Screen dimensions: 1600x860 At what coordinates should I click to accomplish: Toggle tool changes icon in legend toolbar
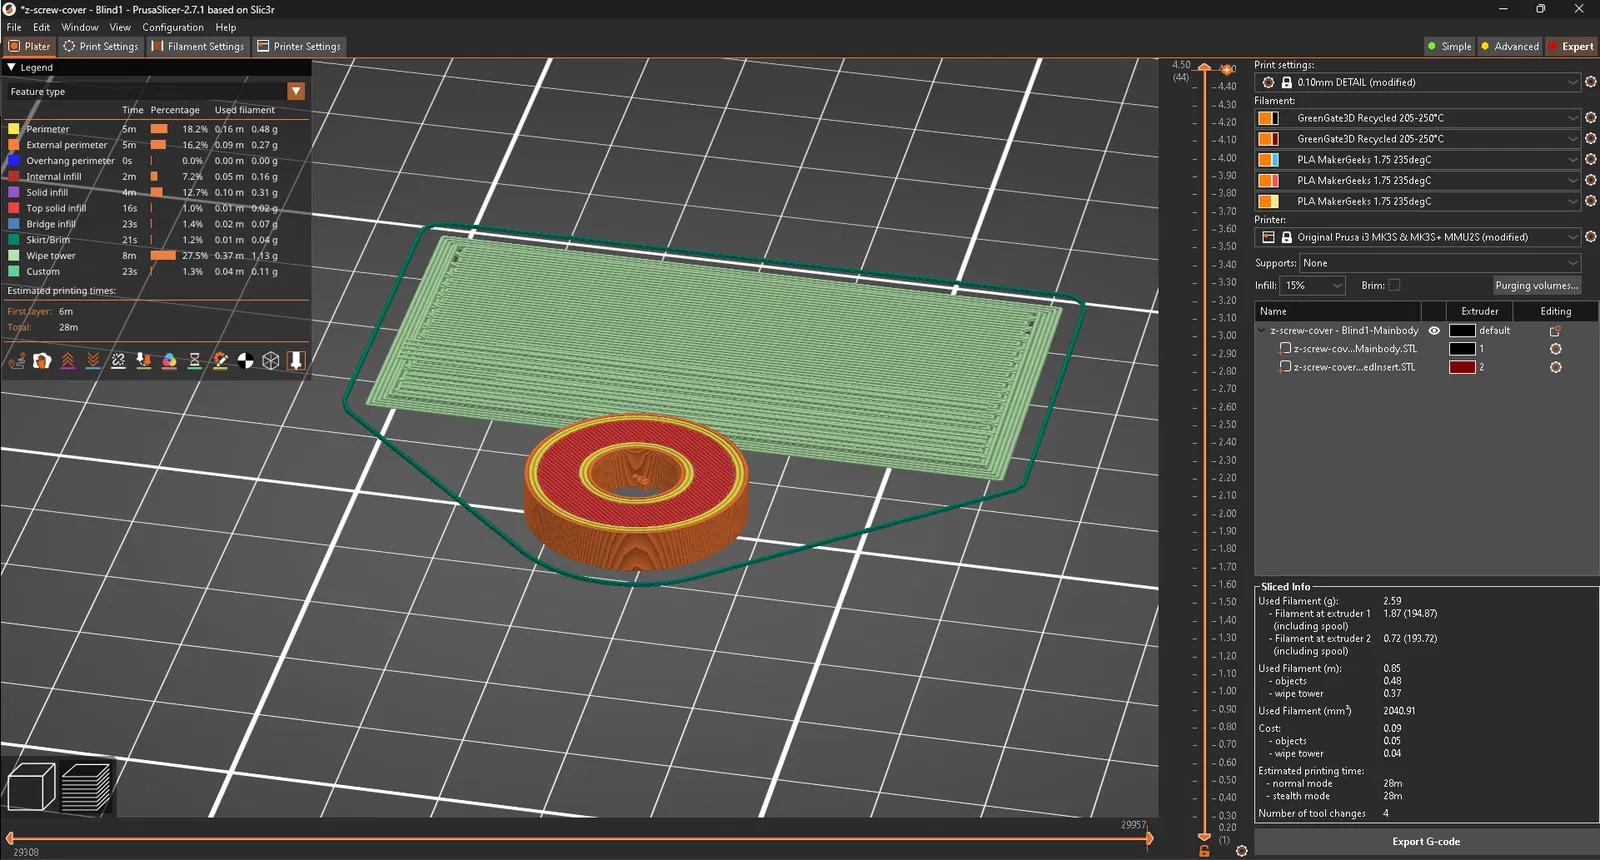click(144, 361)
